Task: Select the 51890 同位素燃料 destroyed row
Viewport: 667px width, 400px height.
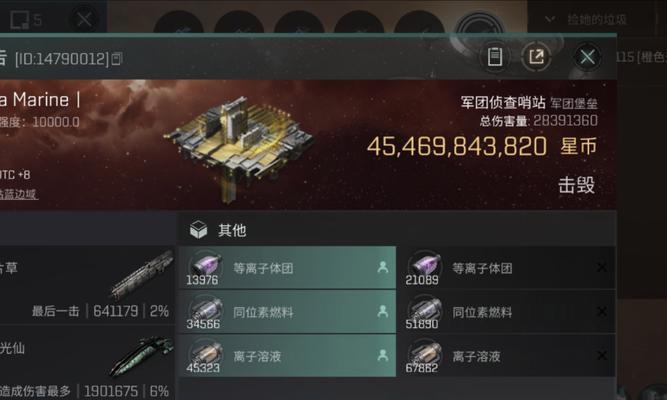Action: click(507, 312)
